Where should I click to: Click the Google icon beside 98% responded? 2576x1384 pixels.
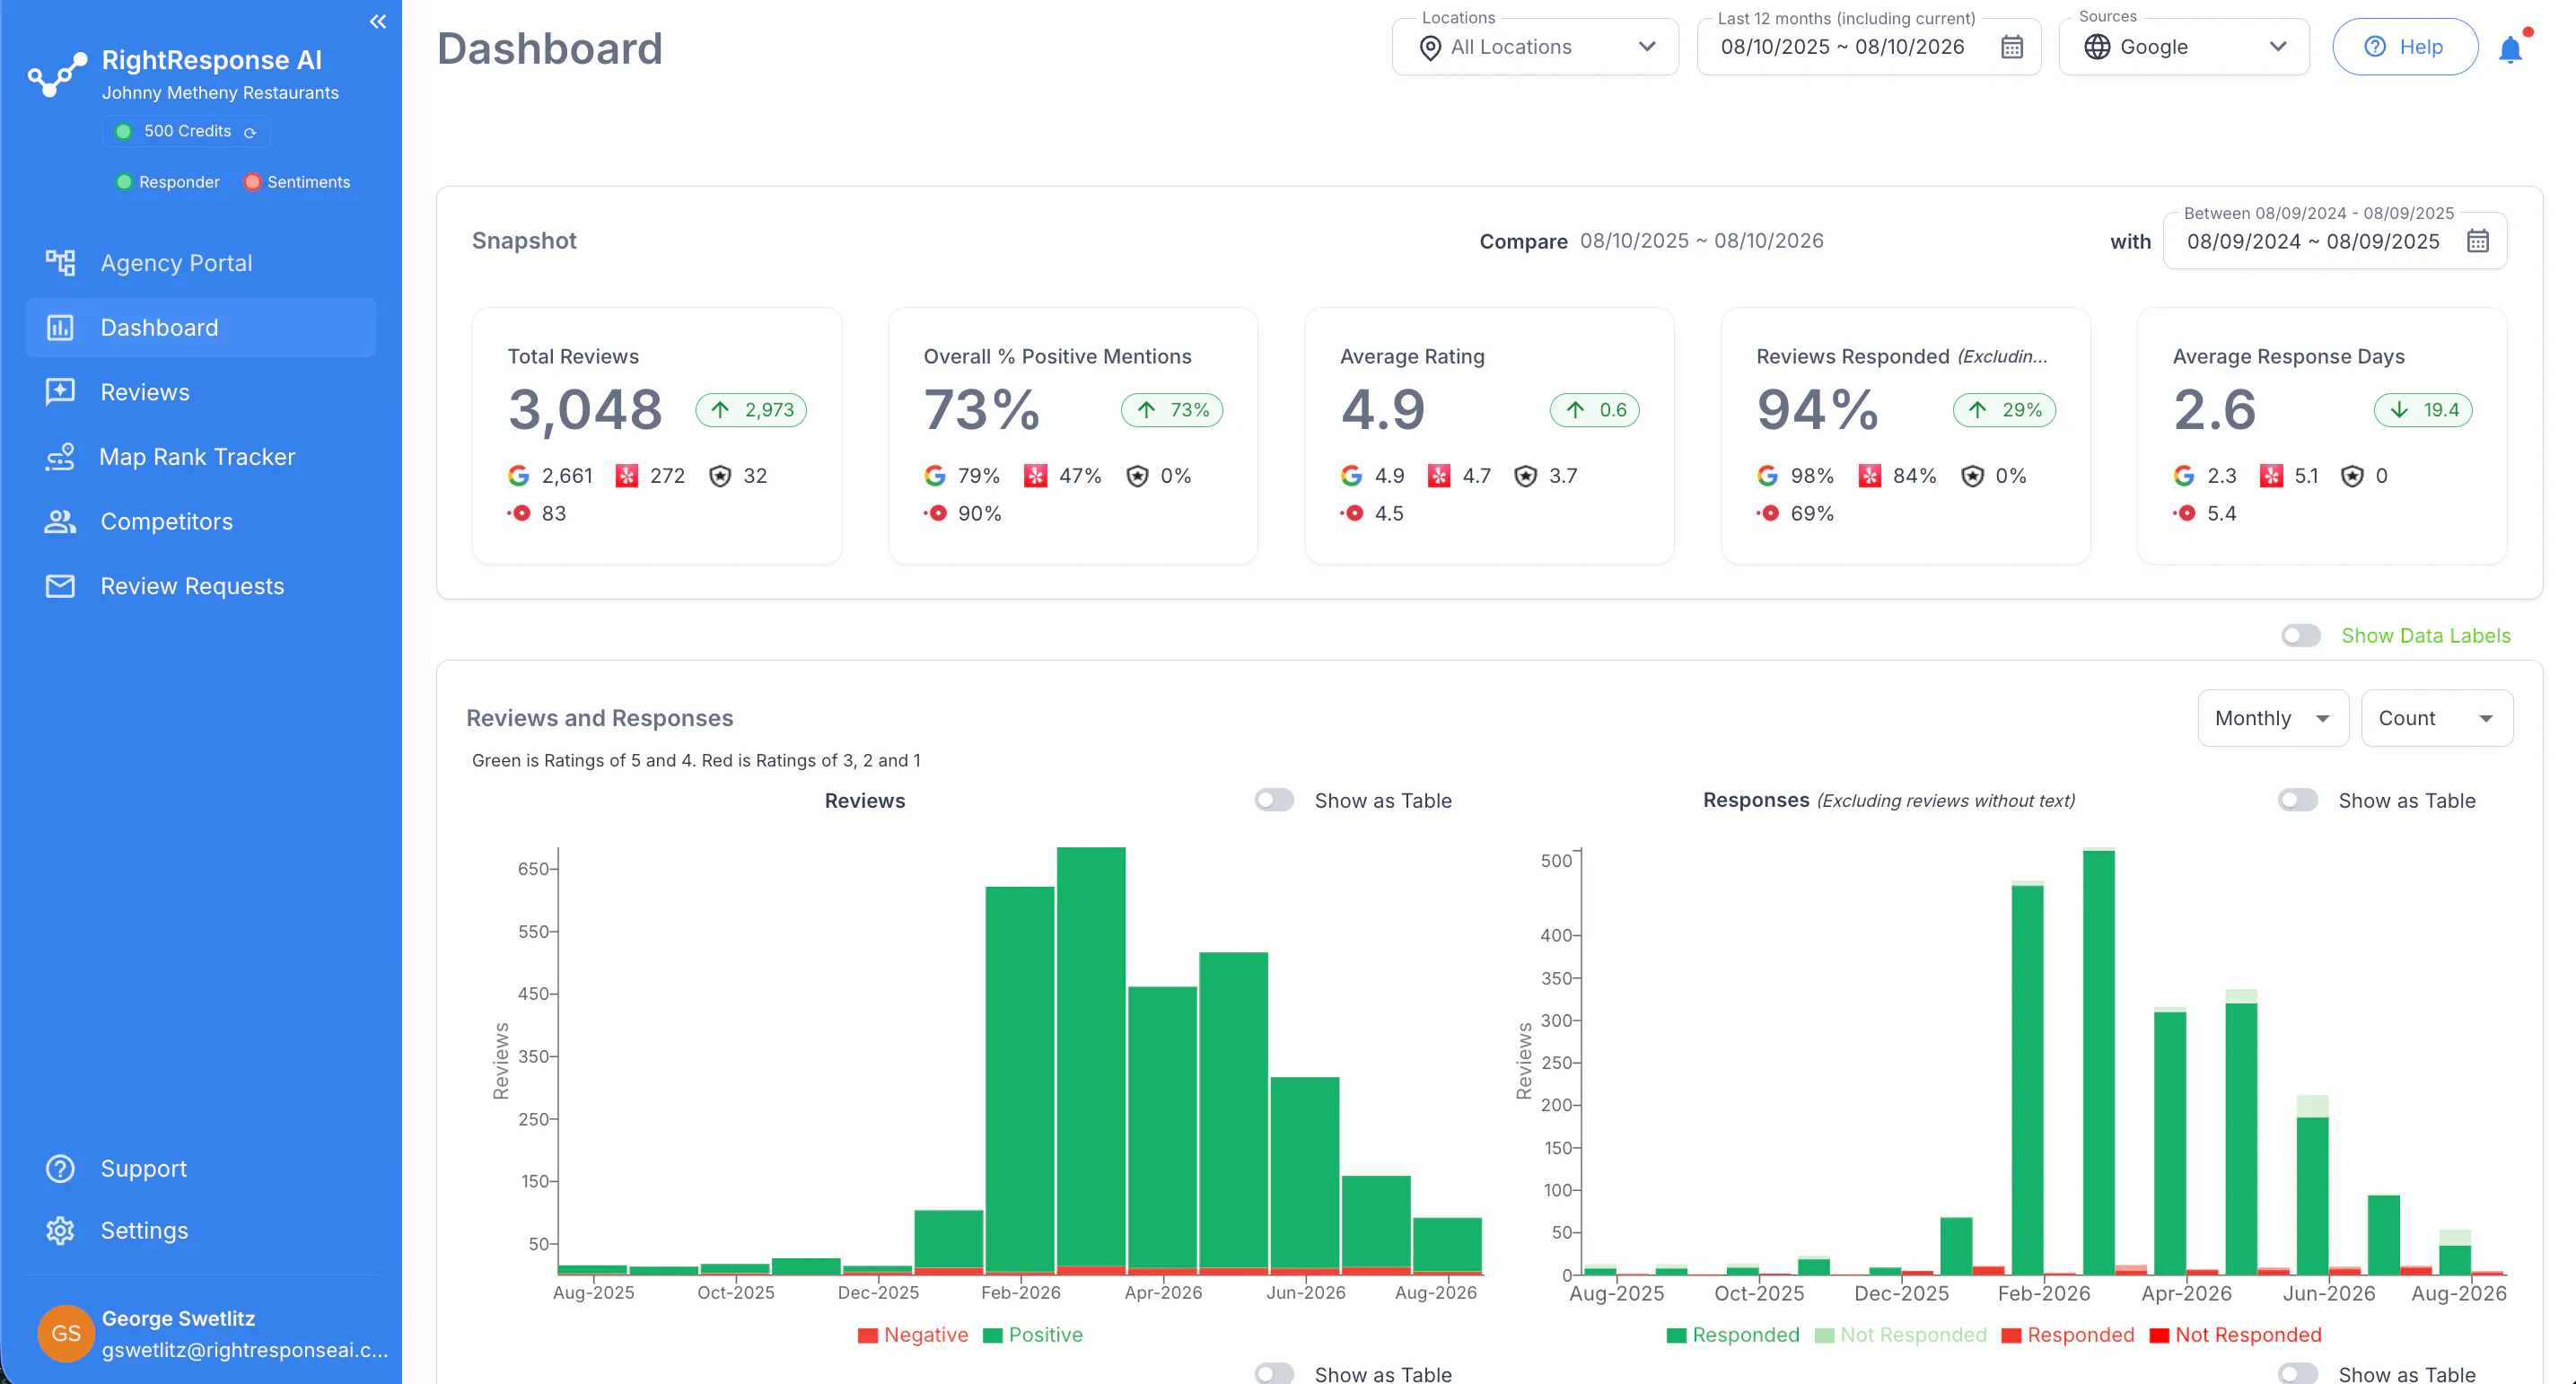pos(1767,475)
